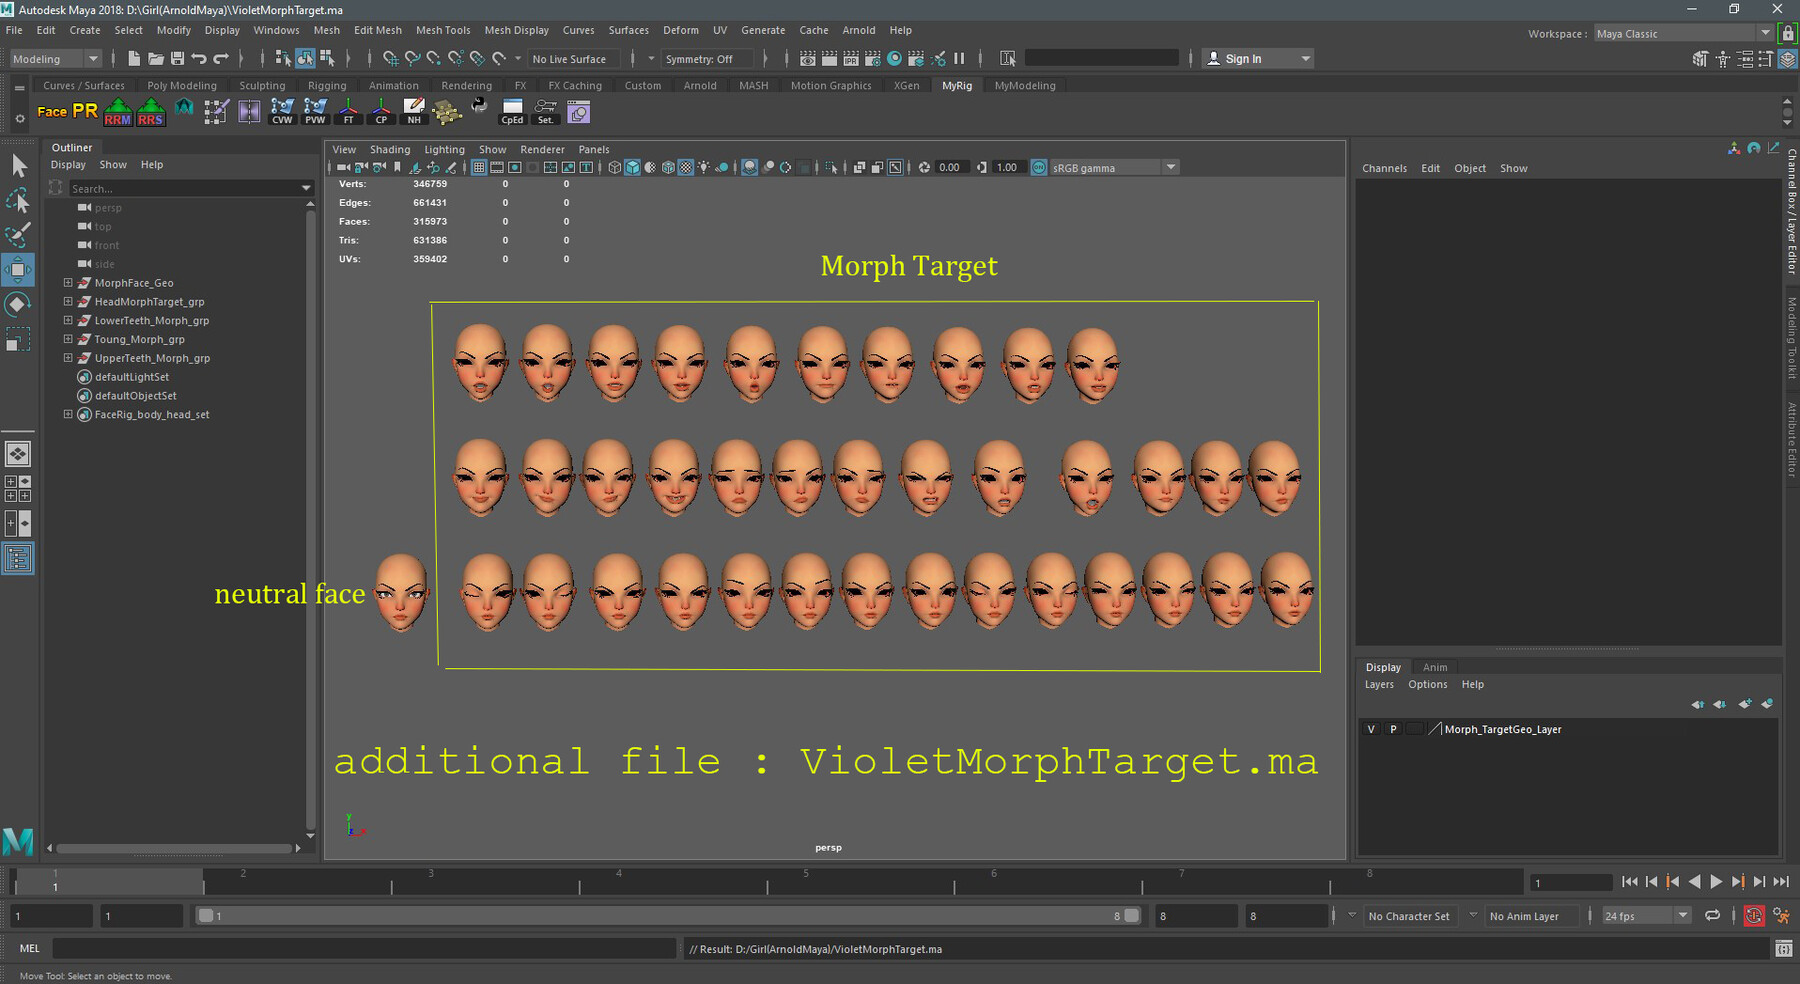1800x984 pixels.
Task: Toggle the Auto Keyframe button
Action: tap(1754, 916)
